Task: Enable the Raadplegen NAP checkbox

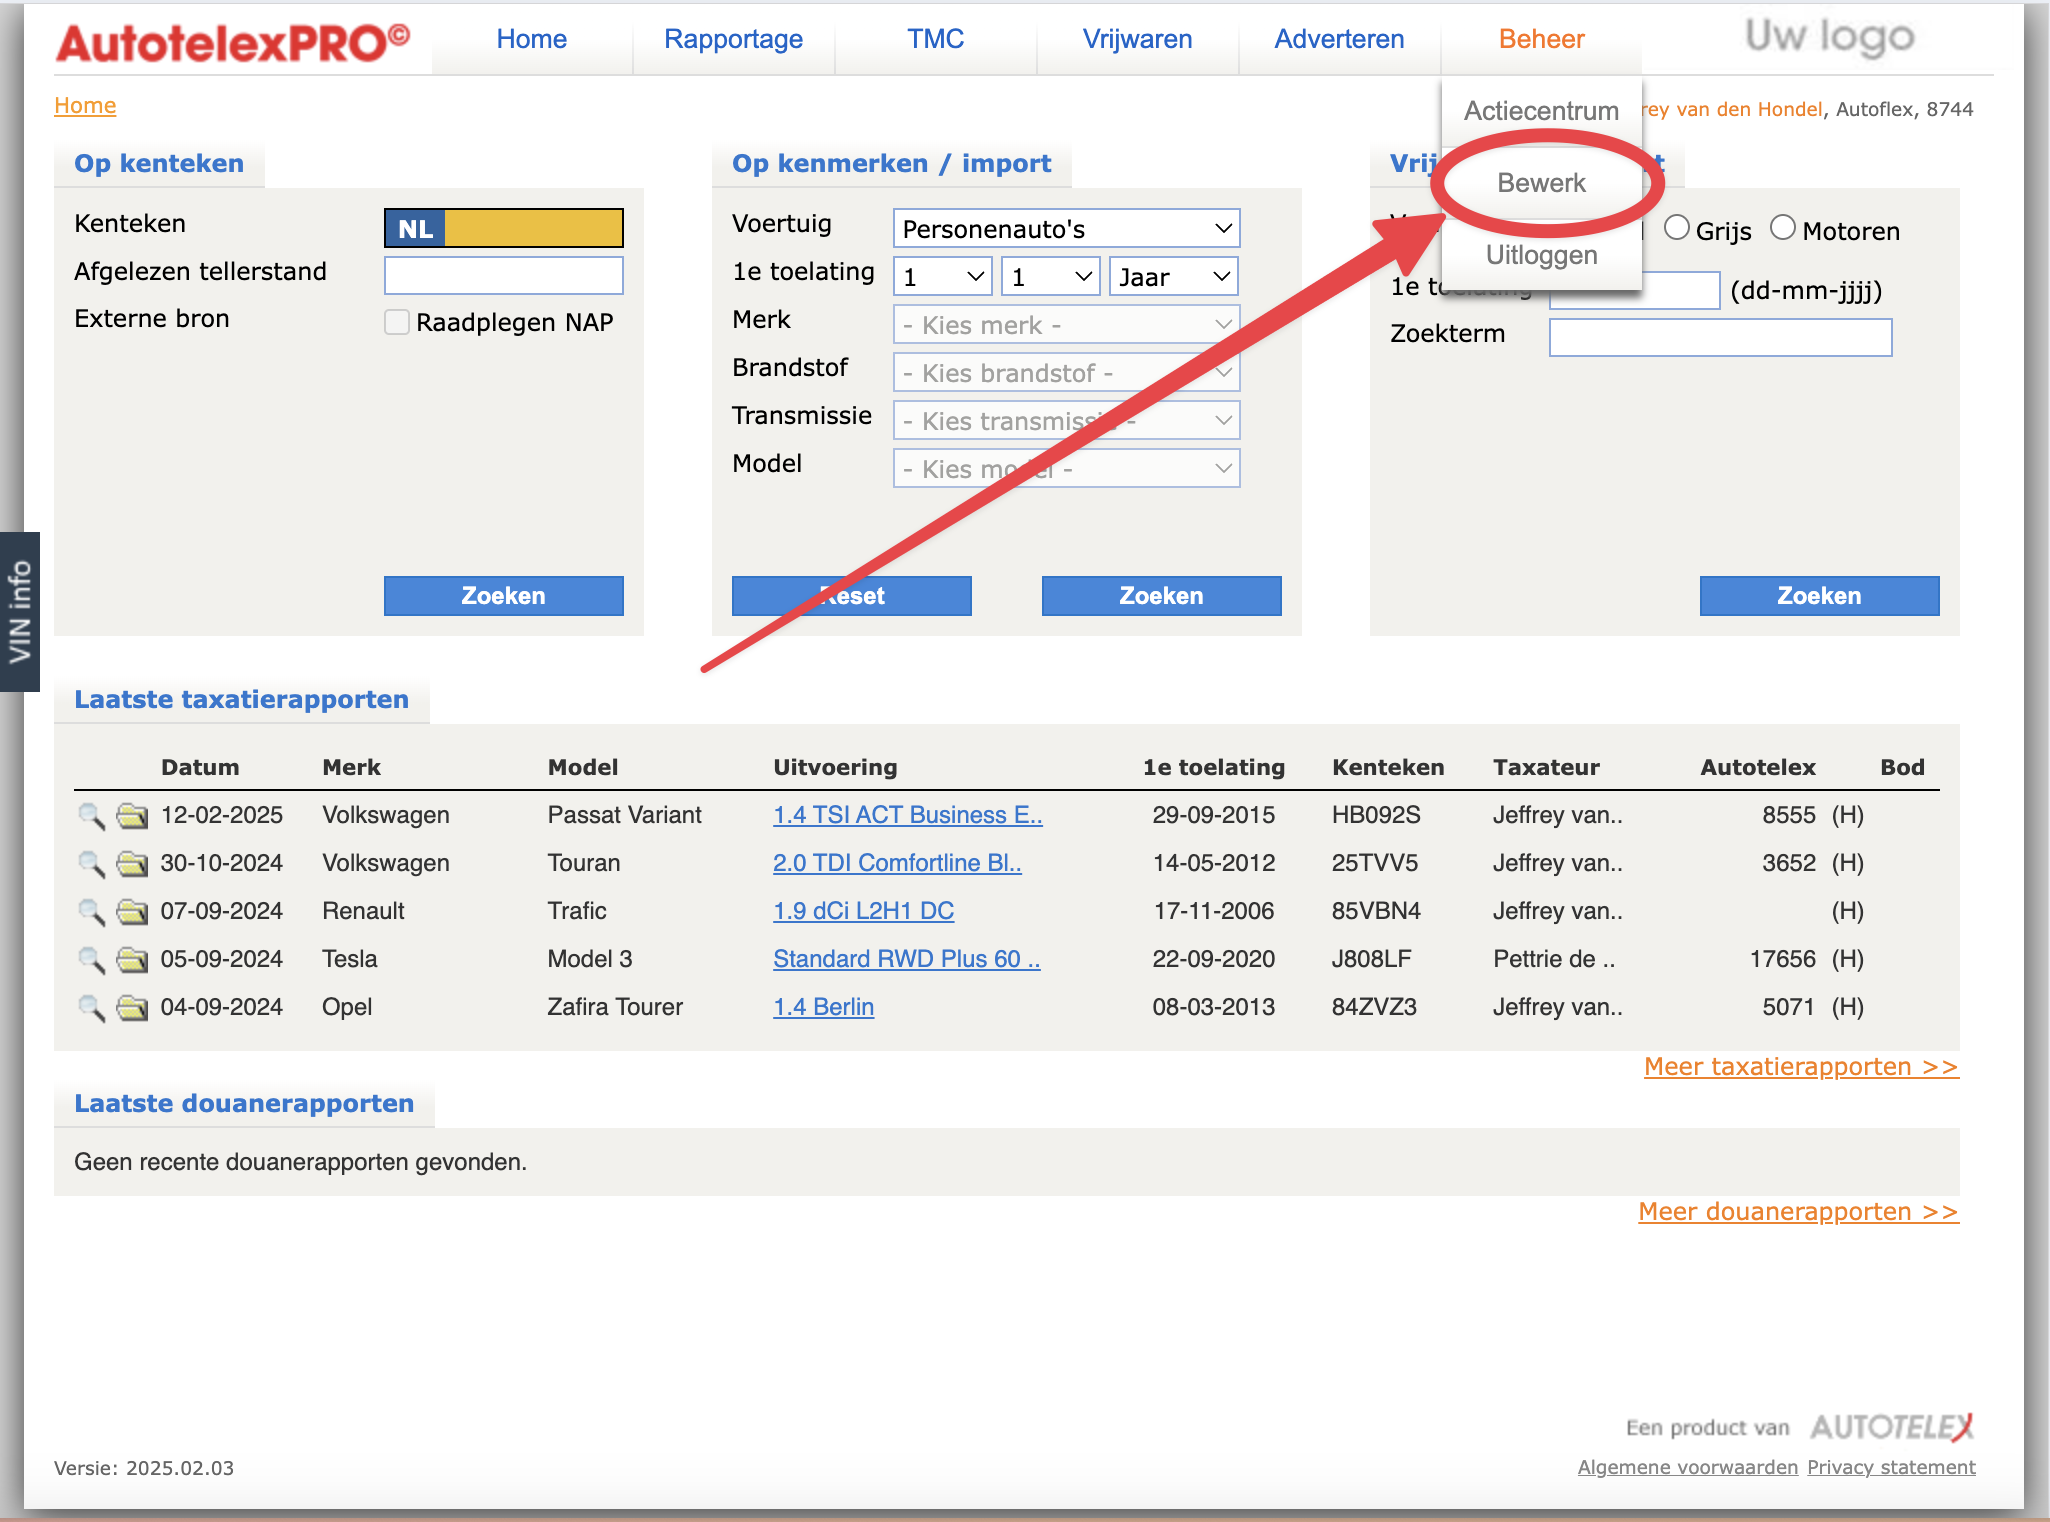Action: click(x=397, y=322)
